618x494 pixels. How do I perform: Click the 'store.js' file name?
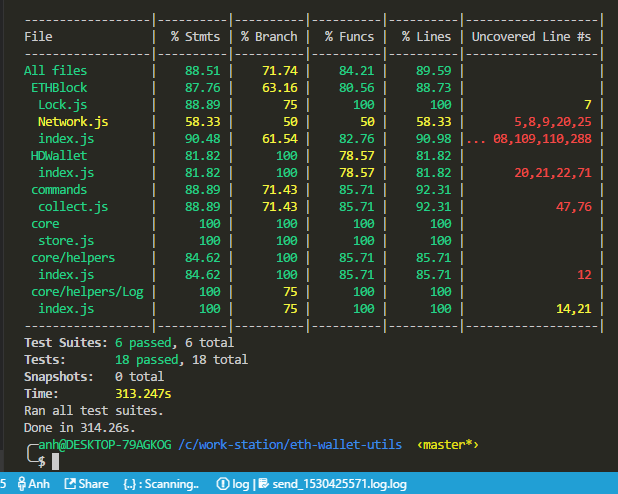click(66, 240)
